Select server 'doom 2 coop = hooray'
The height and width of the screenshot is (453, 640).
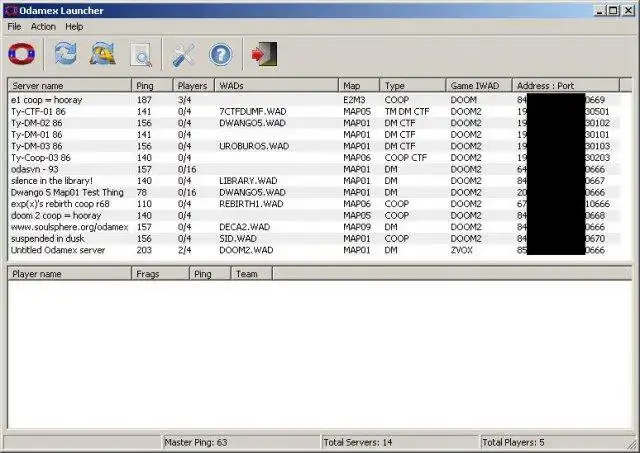point(314,215)
